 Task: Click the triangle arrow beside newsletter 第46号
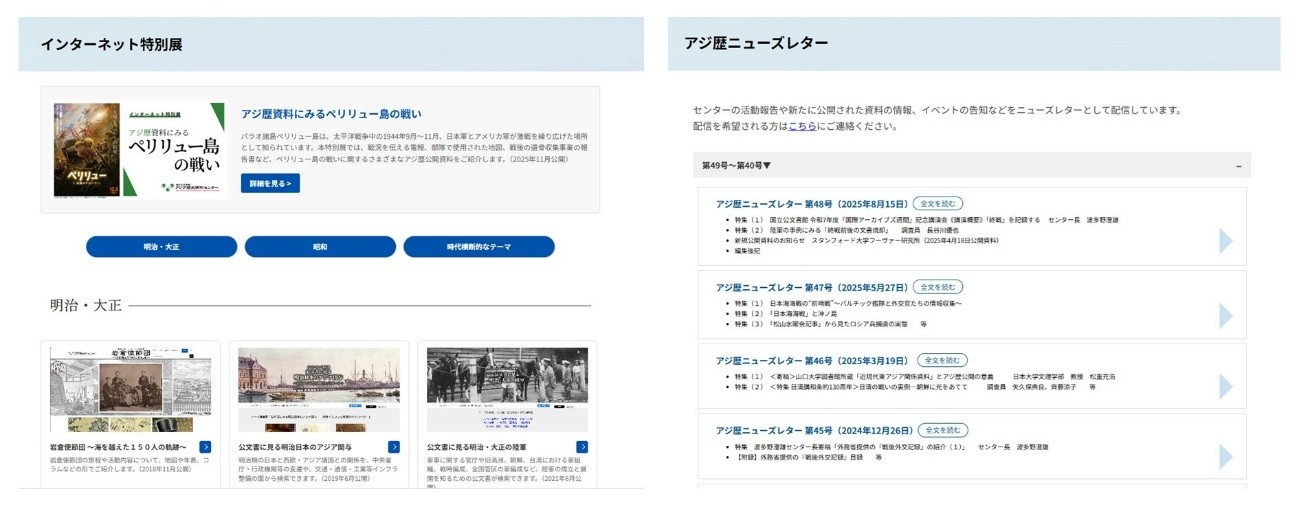pos(1225,386)
